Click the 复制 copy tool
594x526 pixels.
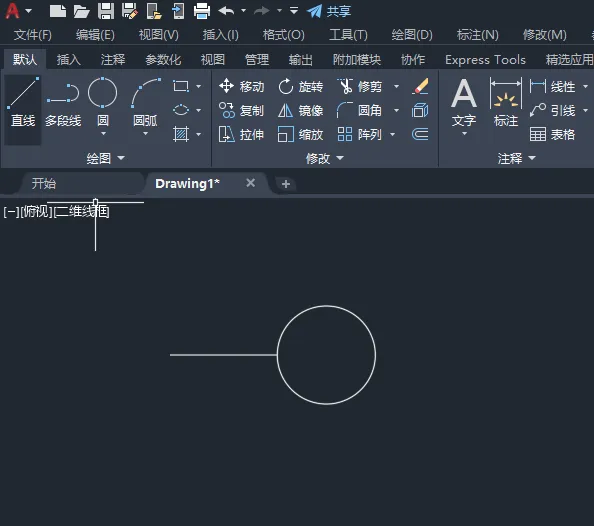(x=241, y=111)
